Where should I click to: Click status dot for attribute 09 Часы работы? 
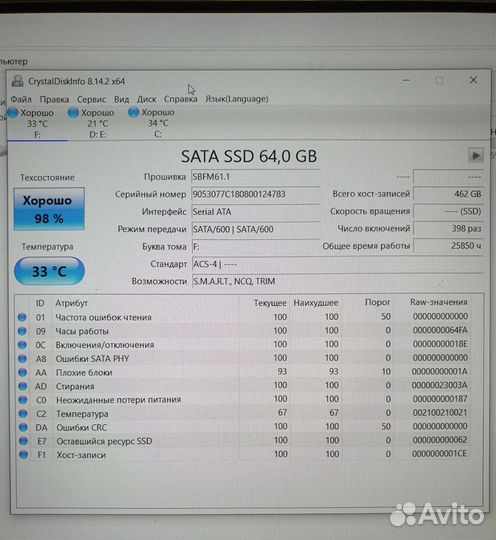(22, 331)
